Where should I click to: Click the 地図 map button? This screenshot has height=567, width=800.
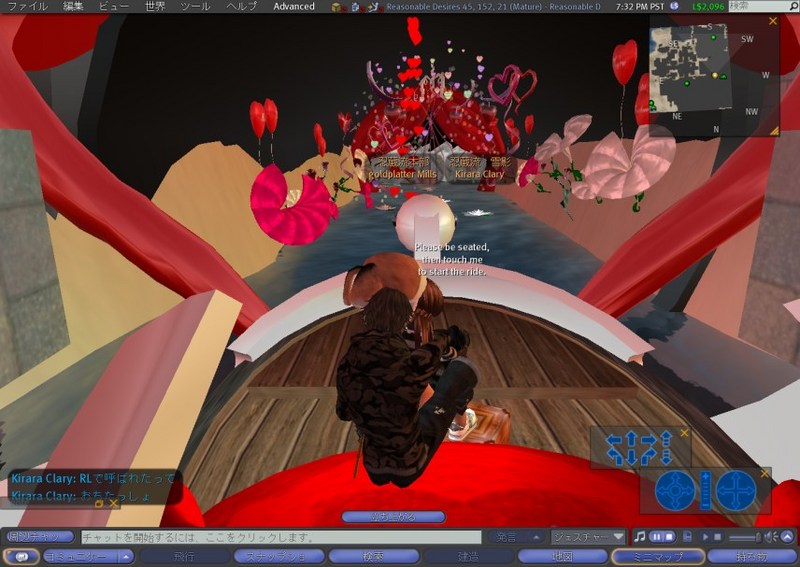click(x=562, y=557)
